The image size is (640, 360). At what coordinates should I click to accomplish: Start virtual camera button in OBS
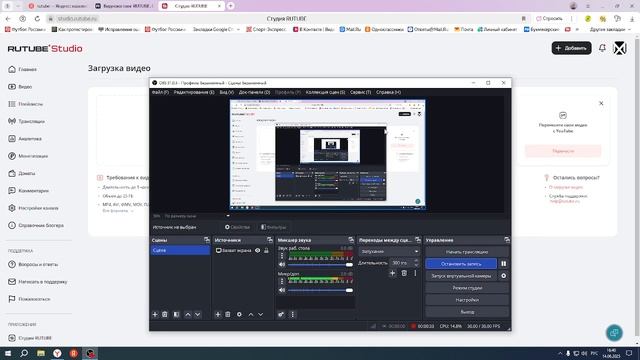[x=461, y=276]
